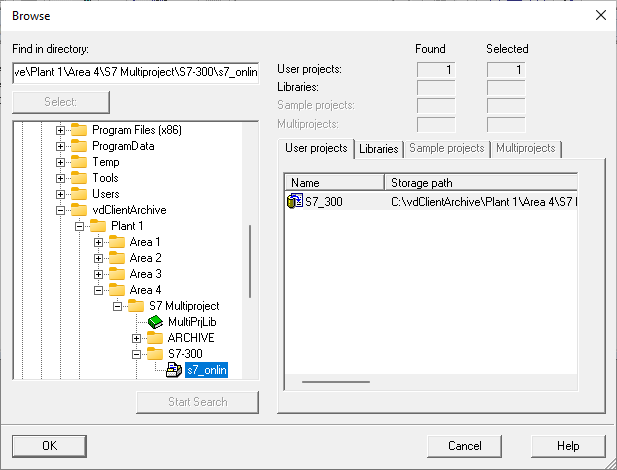Click the Find in directory path field

click(135, 72)
